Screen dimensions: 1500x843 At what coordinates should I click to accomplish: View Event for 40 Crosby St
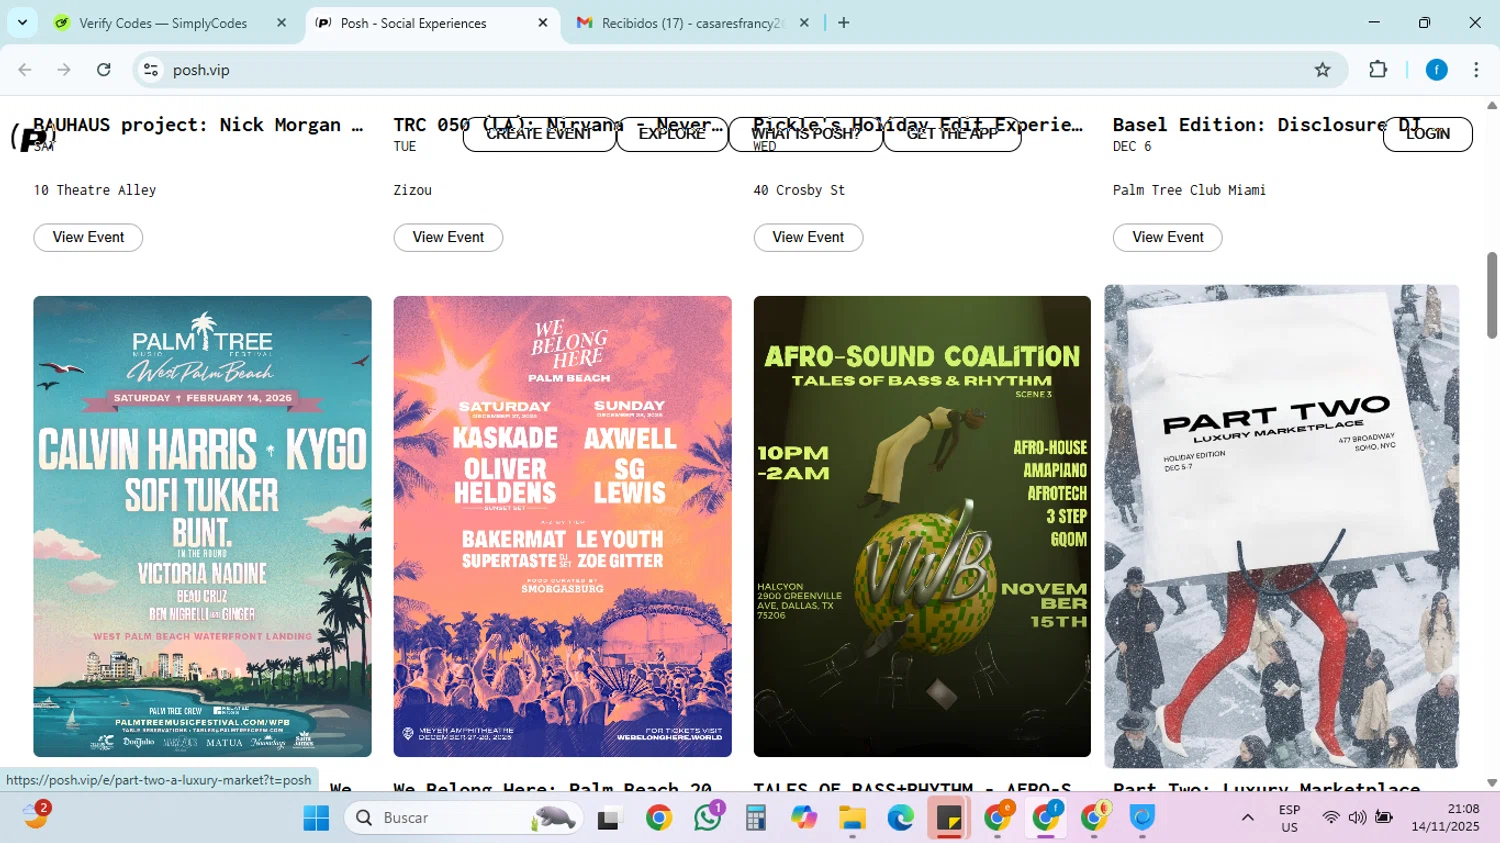pos(808,237)
